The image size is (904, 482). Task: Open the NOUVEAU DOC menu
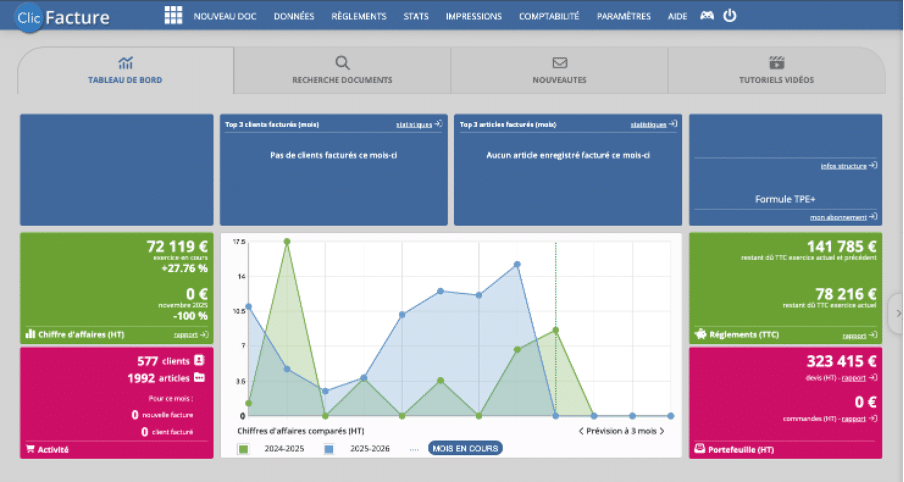[x=225, y=16]
